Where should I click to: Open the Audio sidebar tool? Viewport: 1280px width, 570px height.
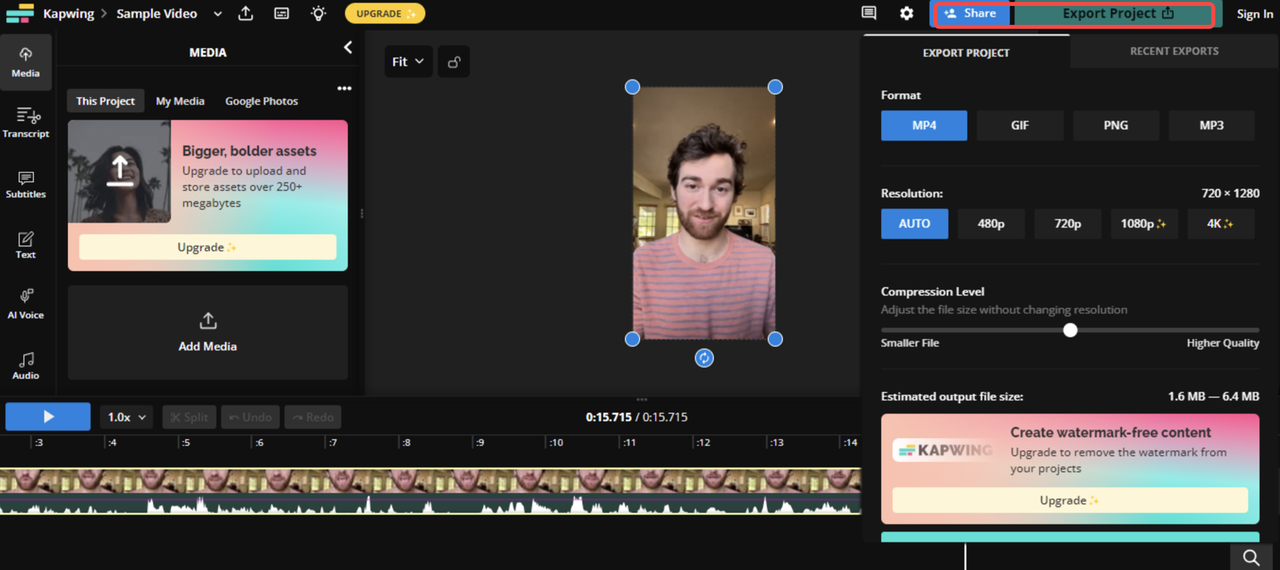tap(26, 365)
